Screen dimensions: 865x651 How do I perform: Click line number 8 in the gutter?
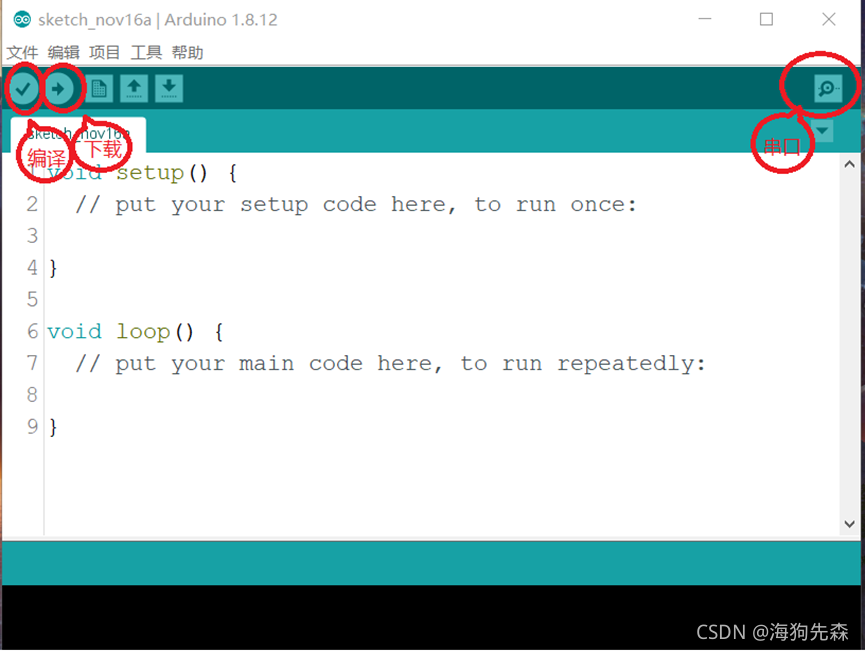tap(33, 395)
